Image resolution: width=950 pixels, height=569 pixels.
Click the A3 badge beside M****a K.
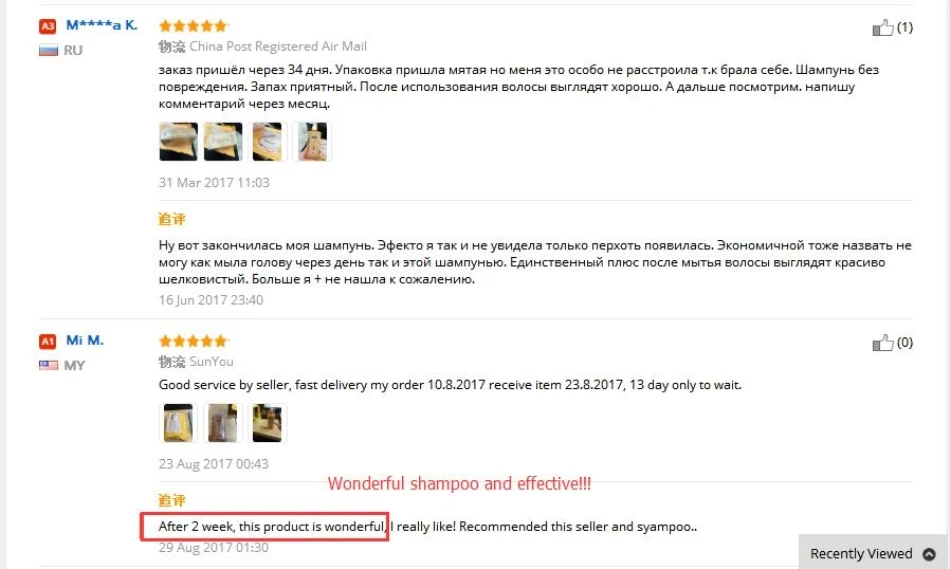47,26
